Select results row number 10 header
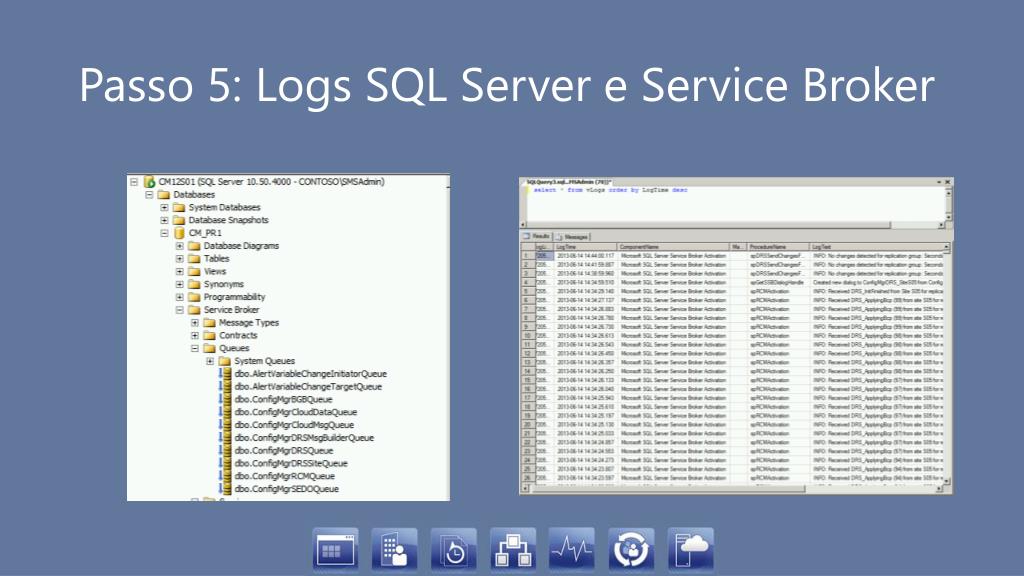Viewport: 1024px width, 576px height. [528, 336]
